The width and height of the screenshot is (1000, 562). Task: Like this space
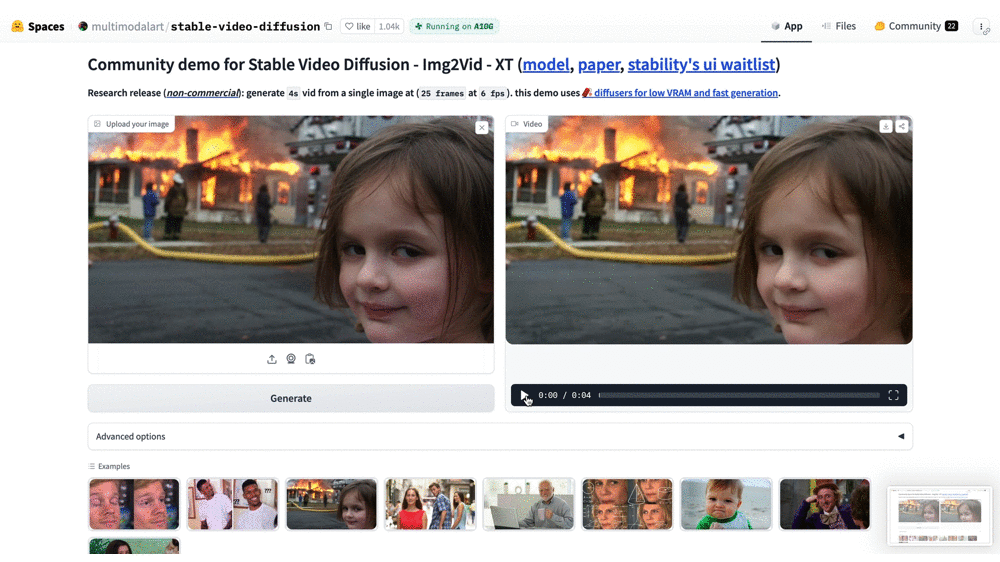(358, 26)
